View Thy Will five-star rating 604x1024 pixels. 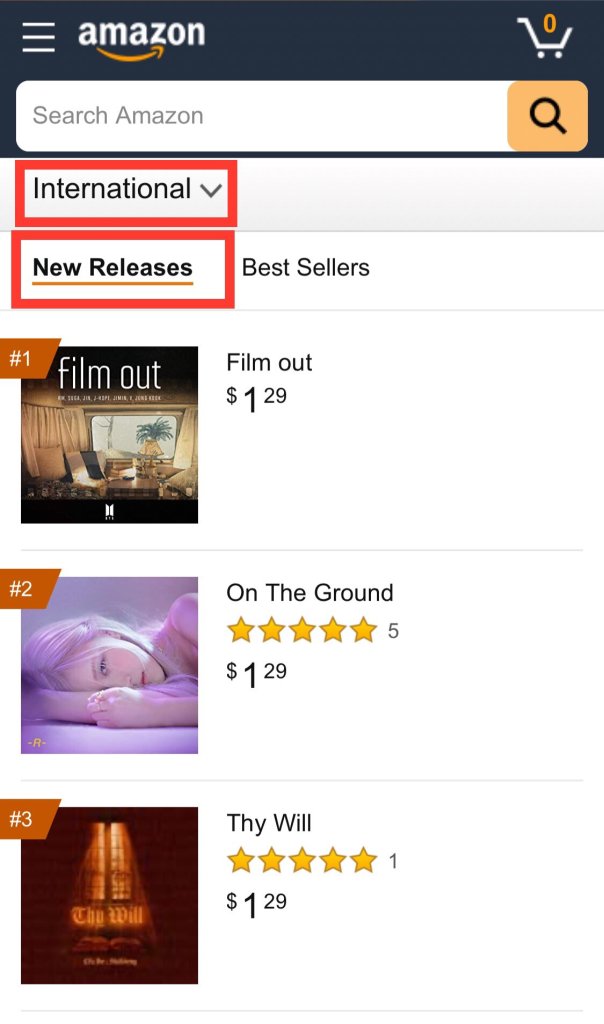[302, 861]
